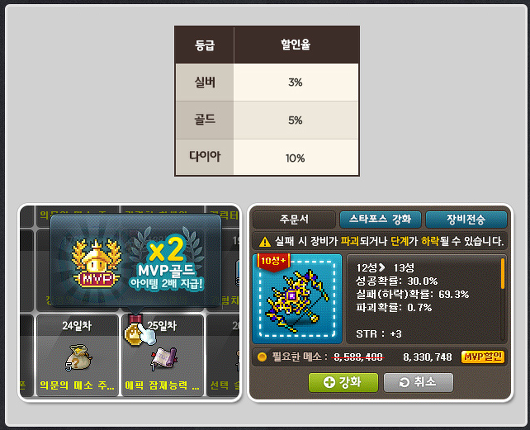Open the 주문서 tab

pyautogui.click(x=294, y=219)
